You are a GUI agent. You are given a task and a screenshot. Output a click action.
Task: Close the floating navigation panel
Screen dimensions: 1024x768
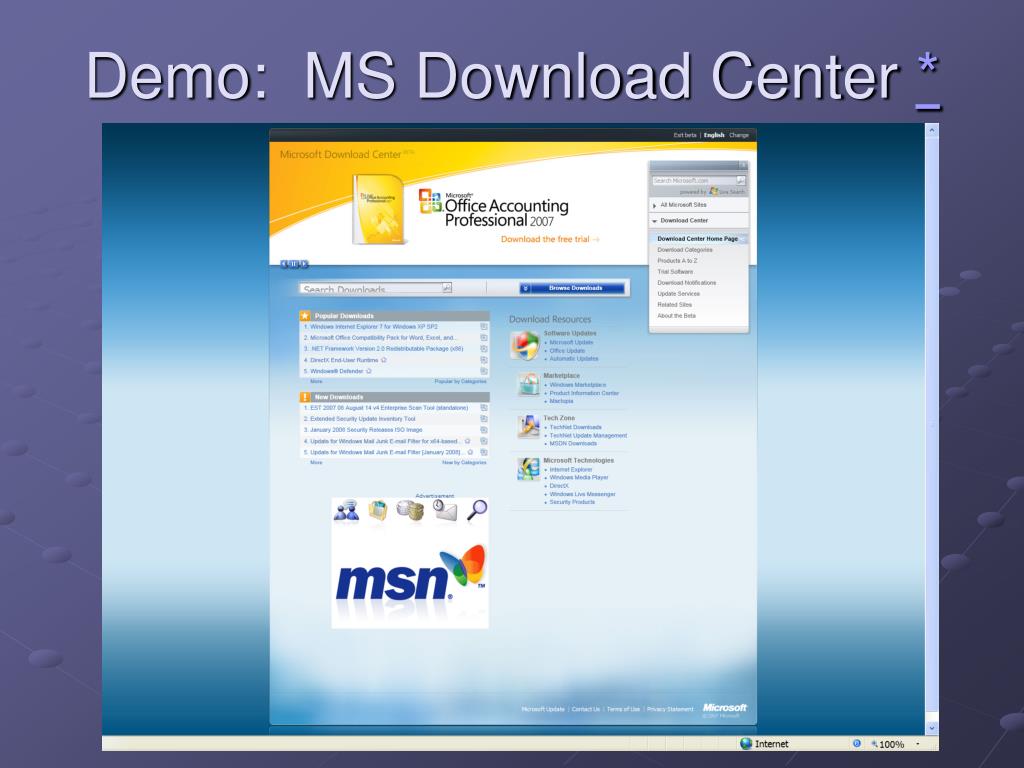click(x=743, y=165)
